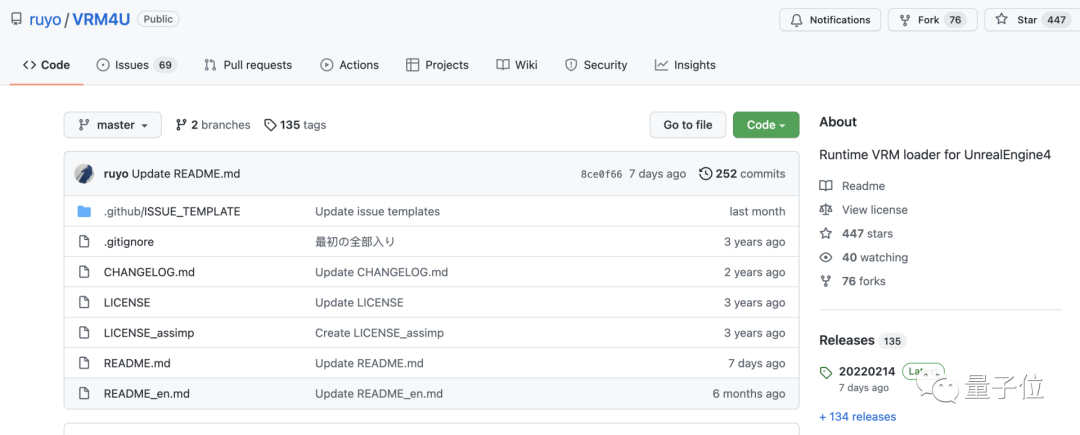Go to the Insights tab

(x=685, y=65)
